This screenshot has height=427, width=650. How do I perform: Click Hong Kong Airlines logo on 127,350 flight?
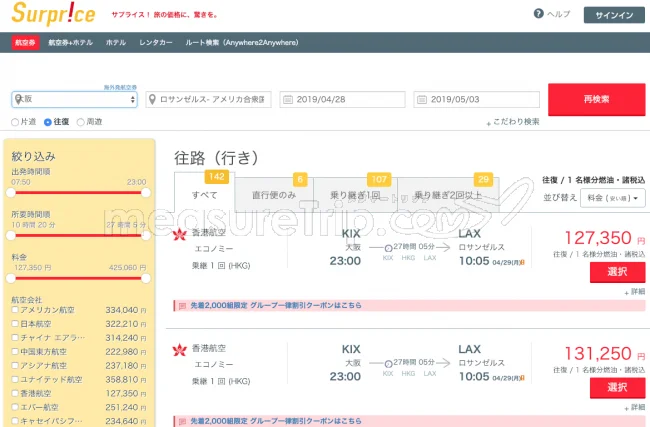pyautogui.click(x=180, y=236)
